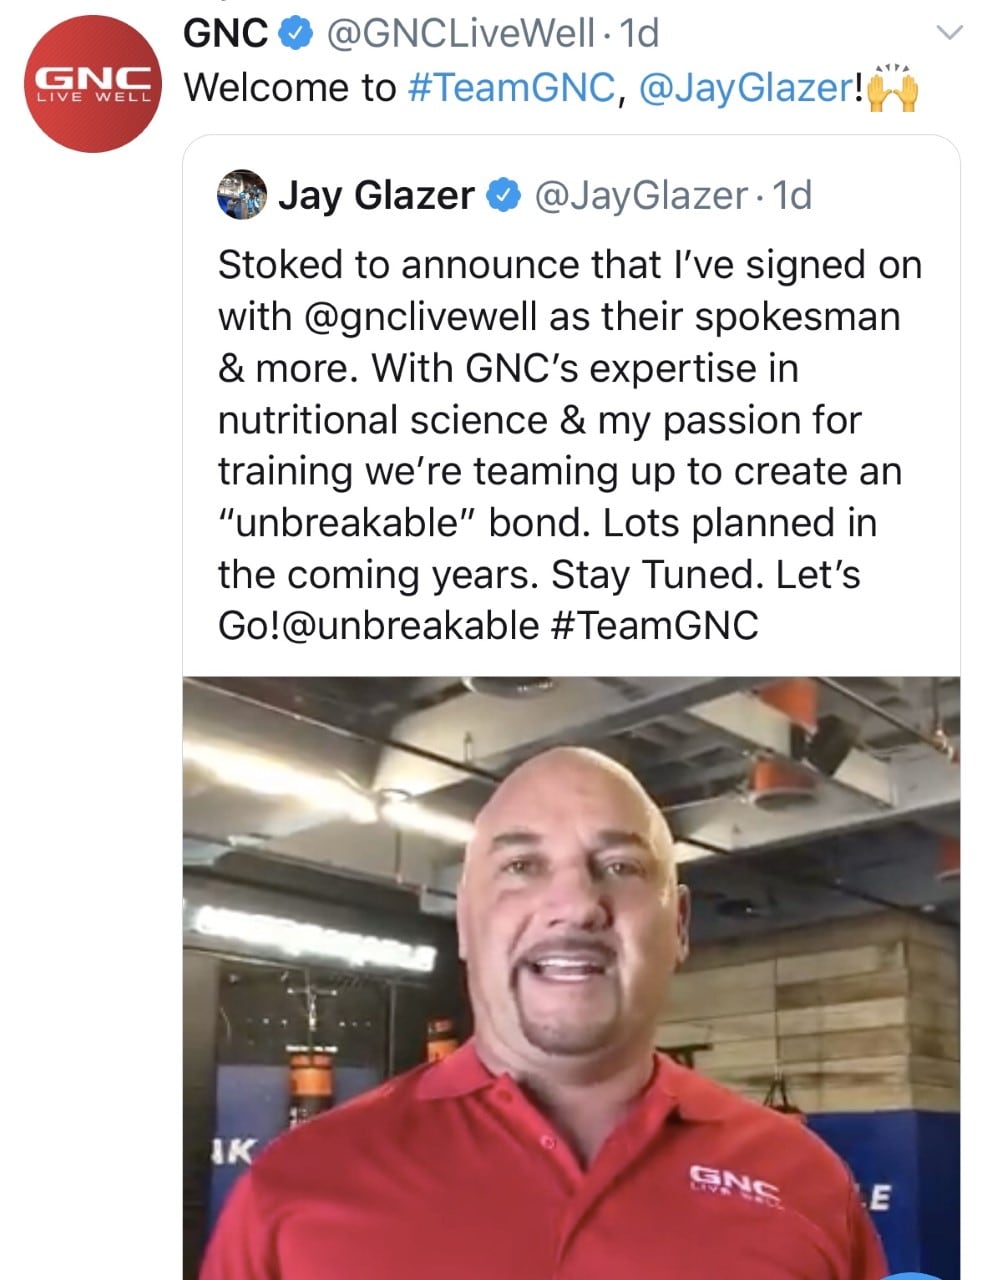Click the GNC account name

226,35
